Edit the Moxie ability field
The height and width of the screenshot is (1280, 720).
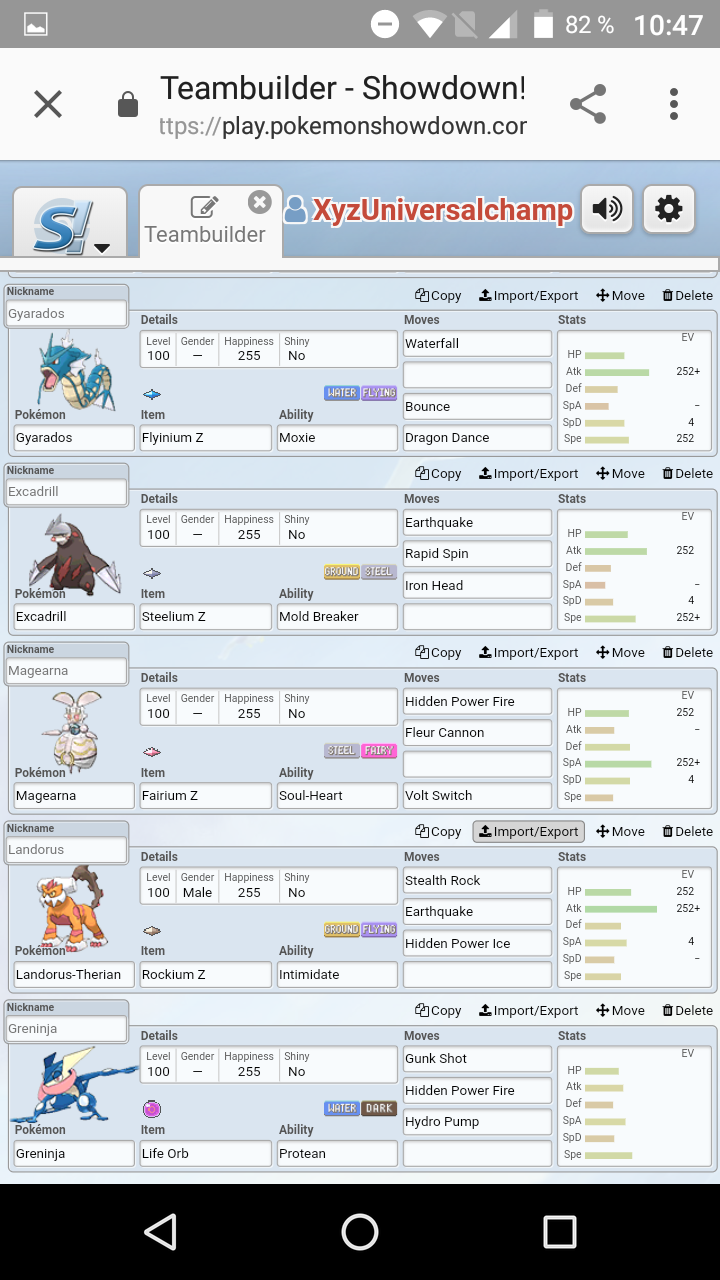[337, 438]
